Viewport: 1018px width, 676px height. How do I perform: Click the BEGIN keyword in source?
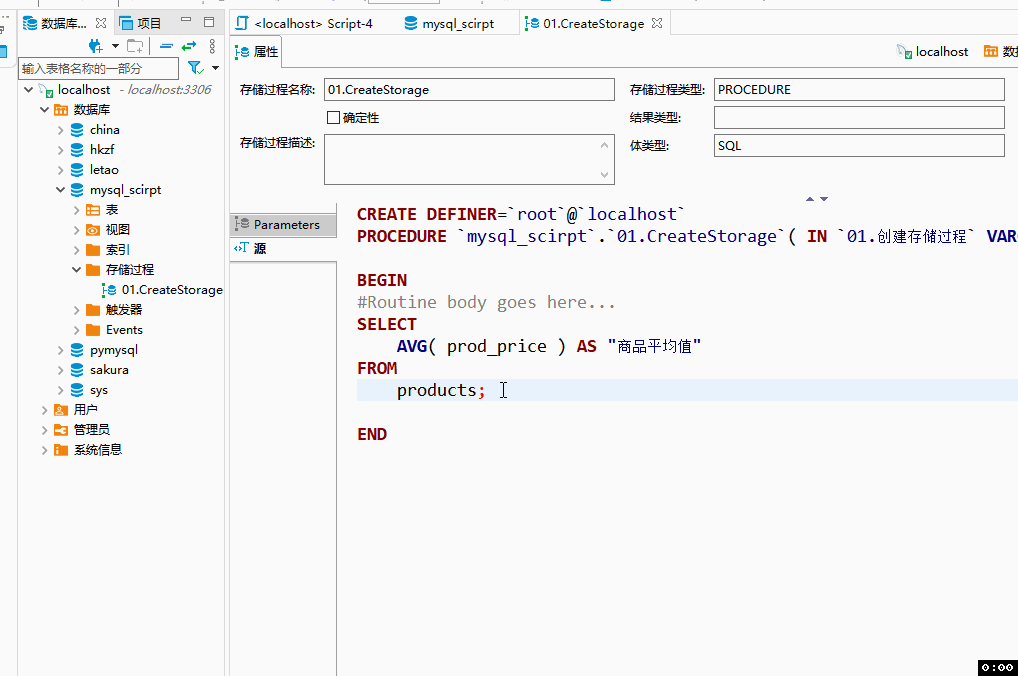[382, 281]
